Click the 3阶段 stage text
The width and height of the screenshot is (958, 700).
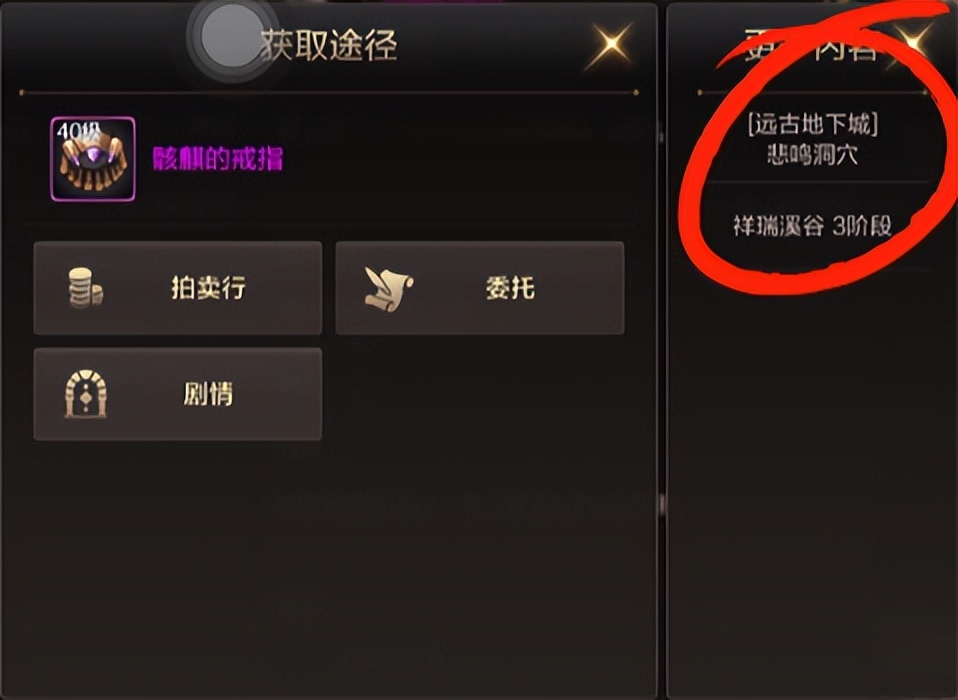862,226
